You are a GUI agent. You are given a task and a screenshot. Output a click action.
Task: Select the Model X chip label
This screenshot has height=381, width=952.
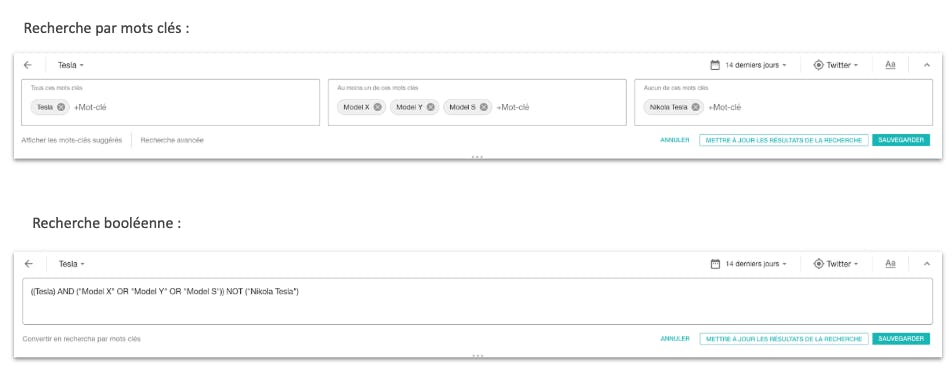[x=356, y=107]
